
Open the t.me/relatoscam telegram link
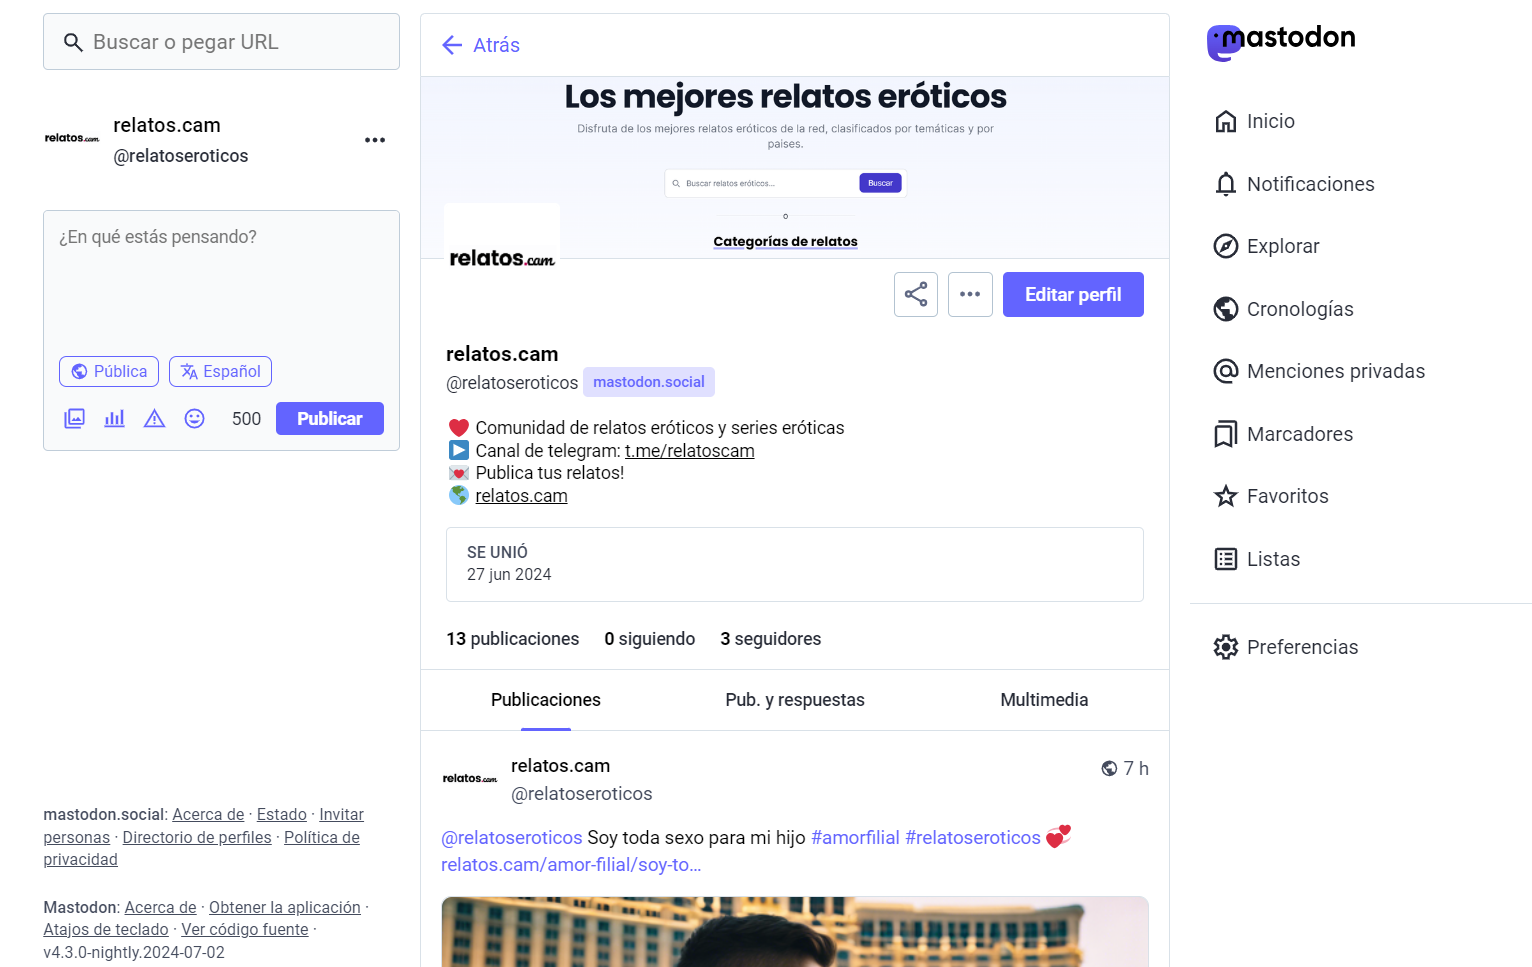(690, 451)
